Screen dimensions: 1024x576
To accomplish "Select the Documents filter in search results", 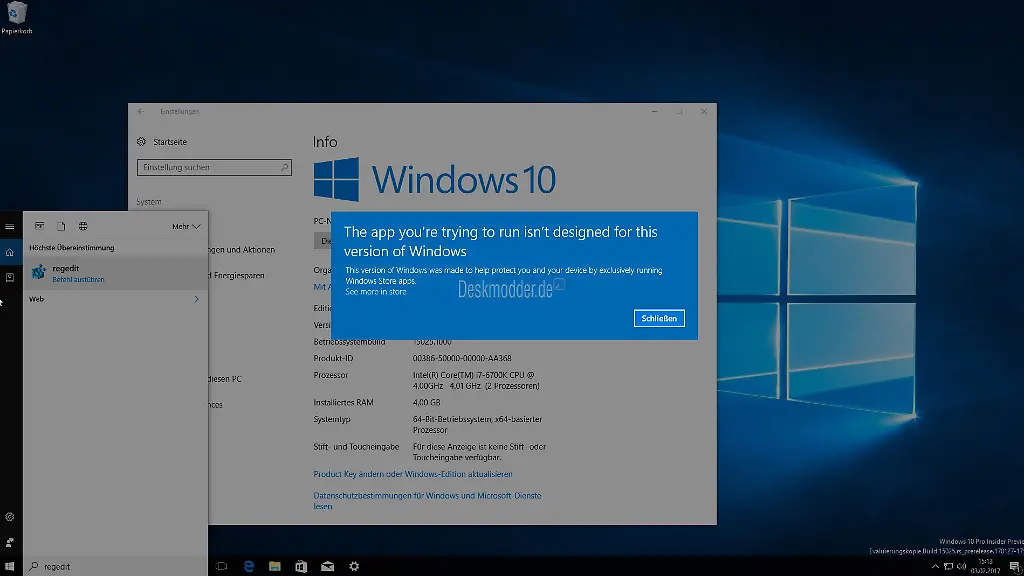I will coord(60,227).
